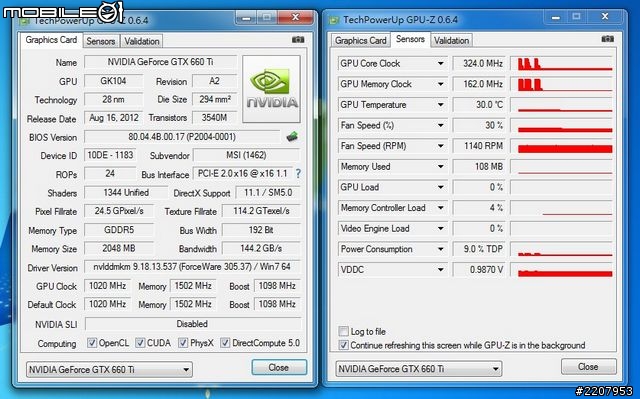The height and width of the screenshot is (399, 640).
Task: Click the 0.9870 V VDDC reading
Action: tap(479, 270)
